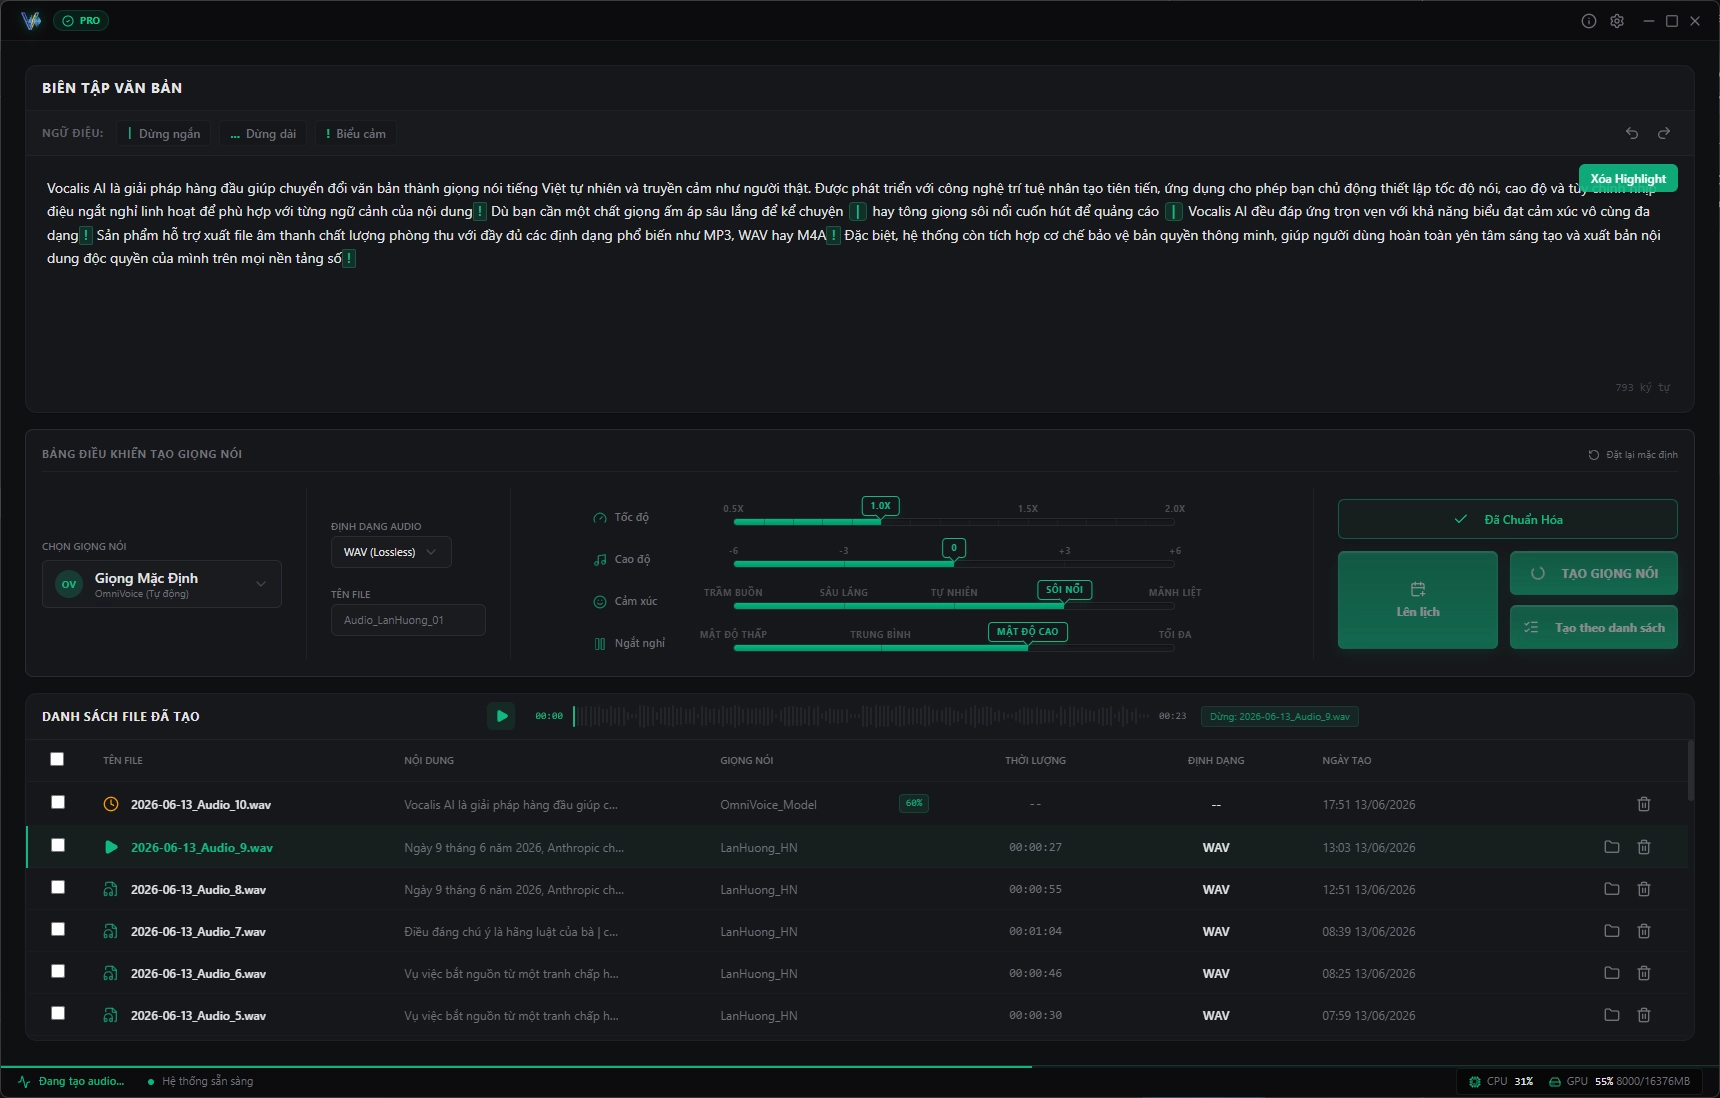Image resolution: width=1720 pixels, height=1098 pixels.
Task: Check the box for Audio_8.wav
Action: pos(58,887)
